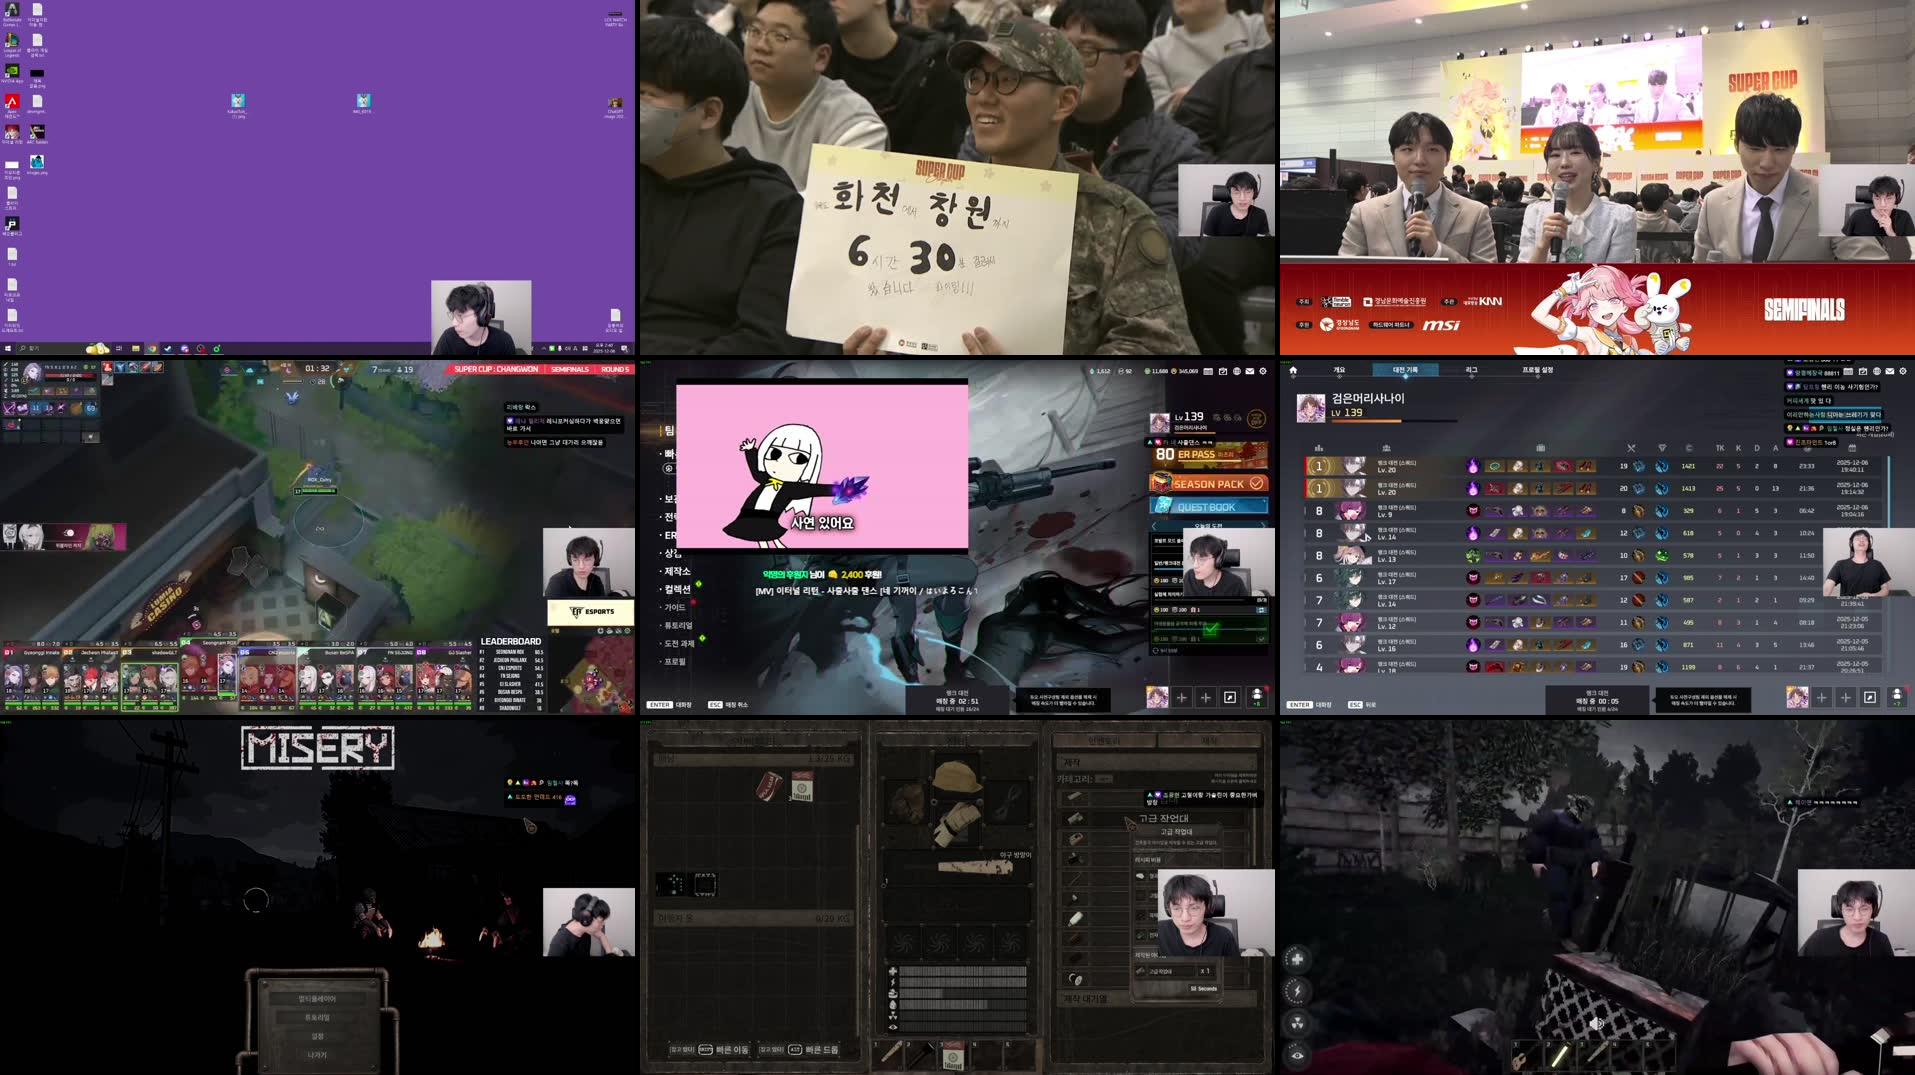Open the friends list icon at lobby bottom right
1915x1075 pixels.
[x=1258, y=697]
